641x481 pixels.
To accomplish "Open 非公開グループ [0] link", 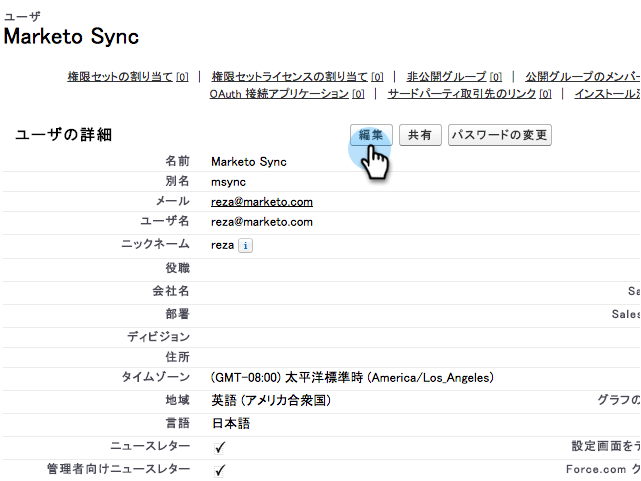I will (454, 76).
